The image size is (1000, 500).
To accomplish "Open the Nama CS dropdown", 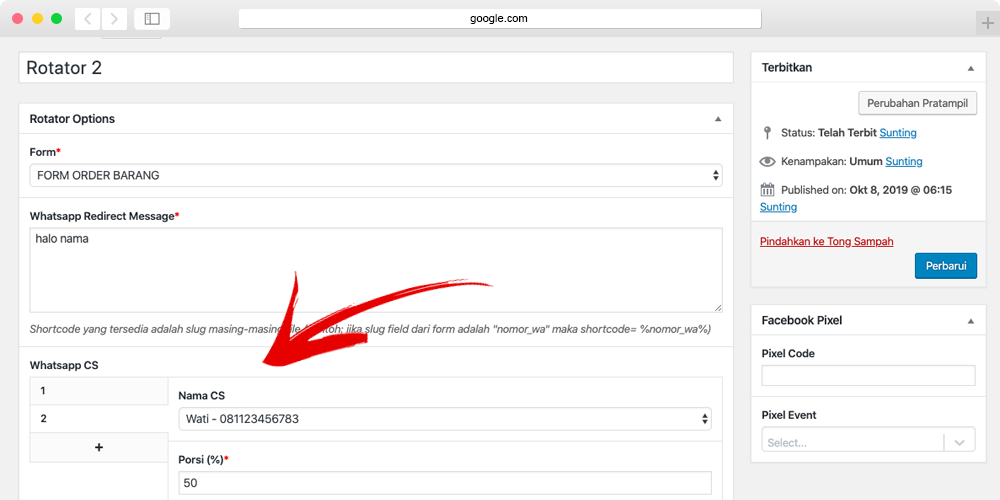I will tap(444, 419).
